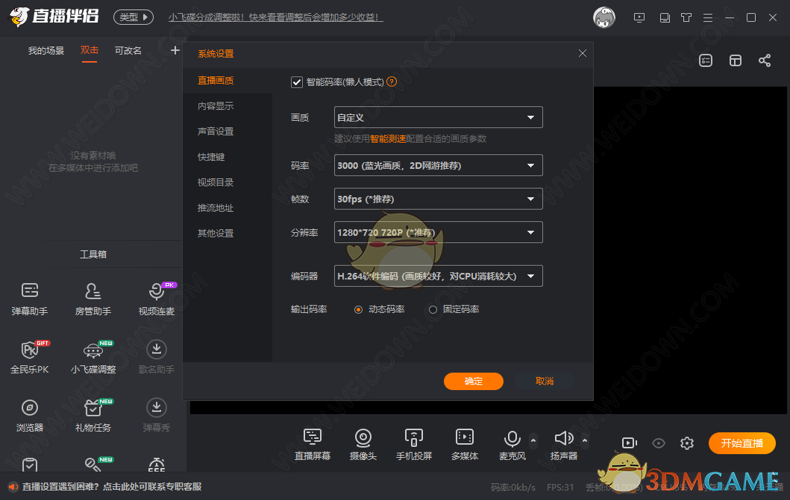Add 摄像头 camera source
The width and height of the screenshot is (790, 500).
(x=363, y=444)
